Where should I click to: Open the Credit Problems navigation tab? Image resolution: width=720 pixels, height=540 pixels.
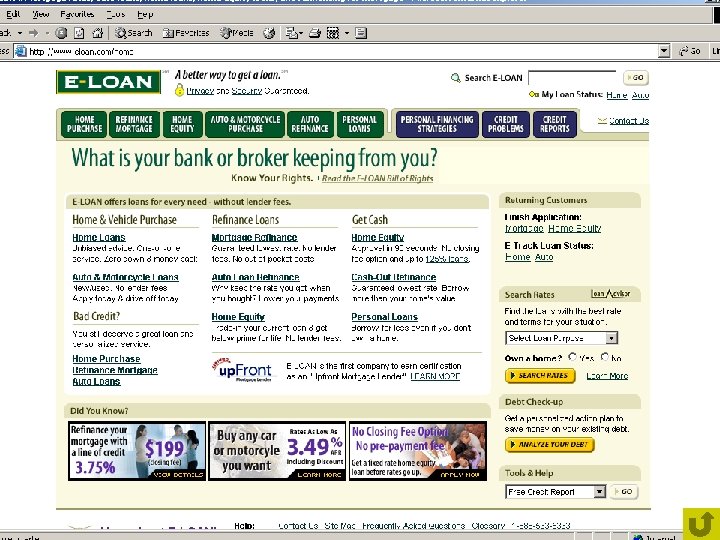pos(506,124)
